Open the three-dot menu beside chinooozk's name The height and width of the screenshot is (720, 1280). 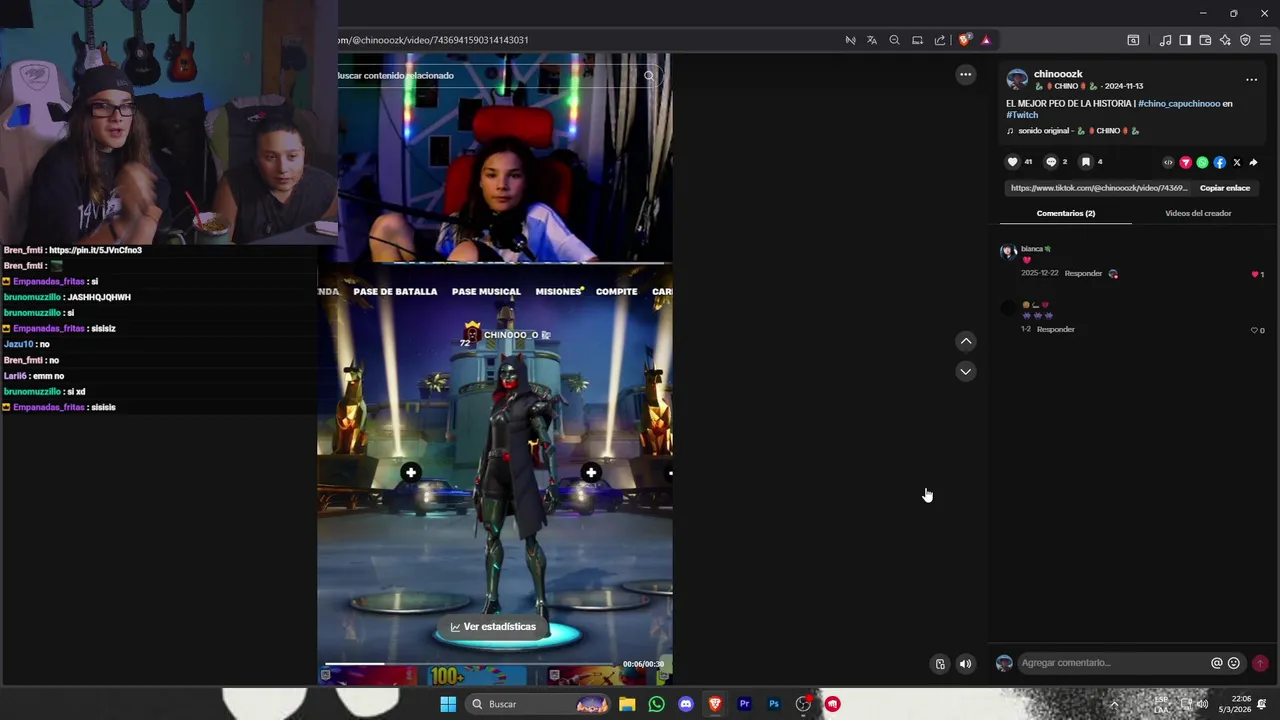click(x=1251, y=80)
